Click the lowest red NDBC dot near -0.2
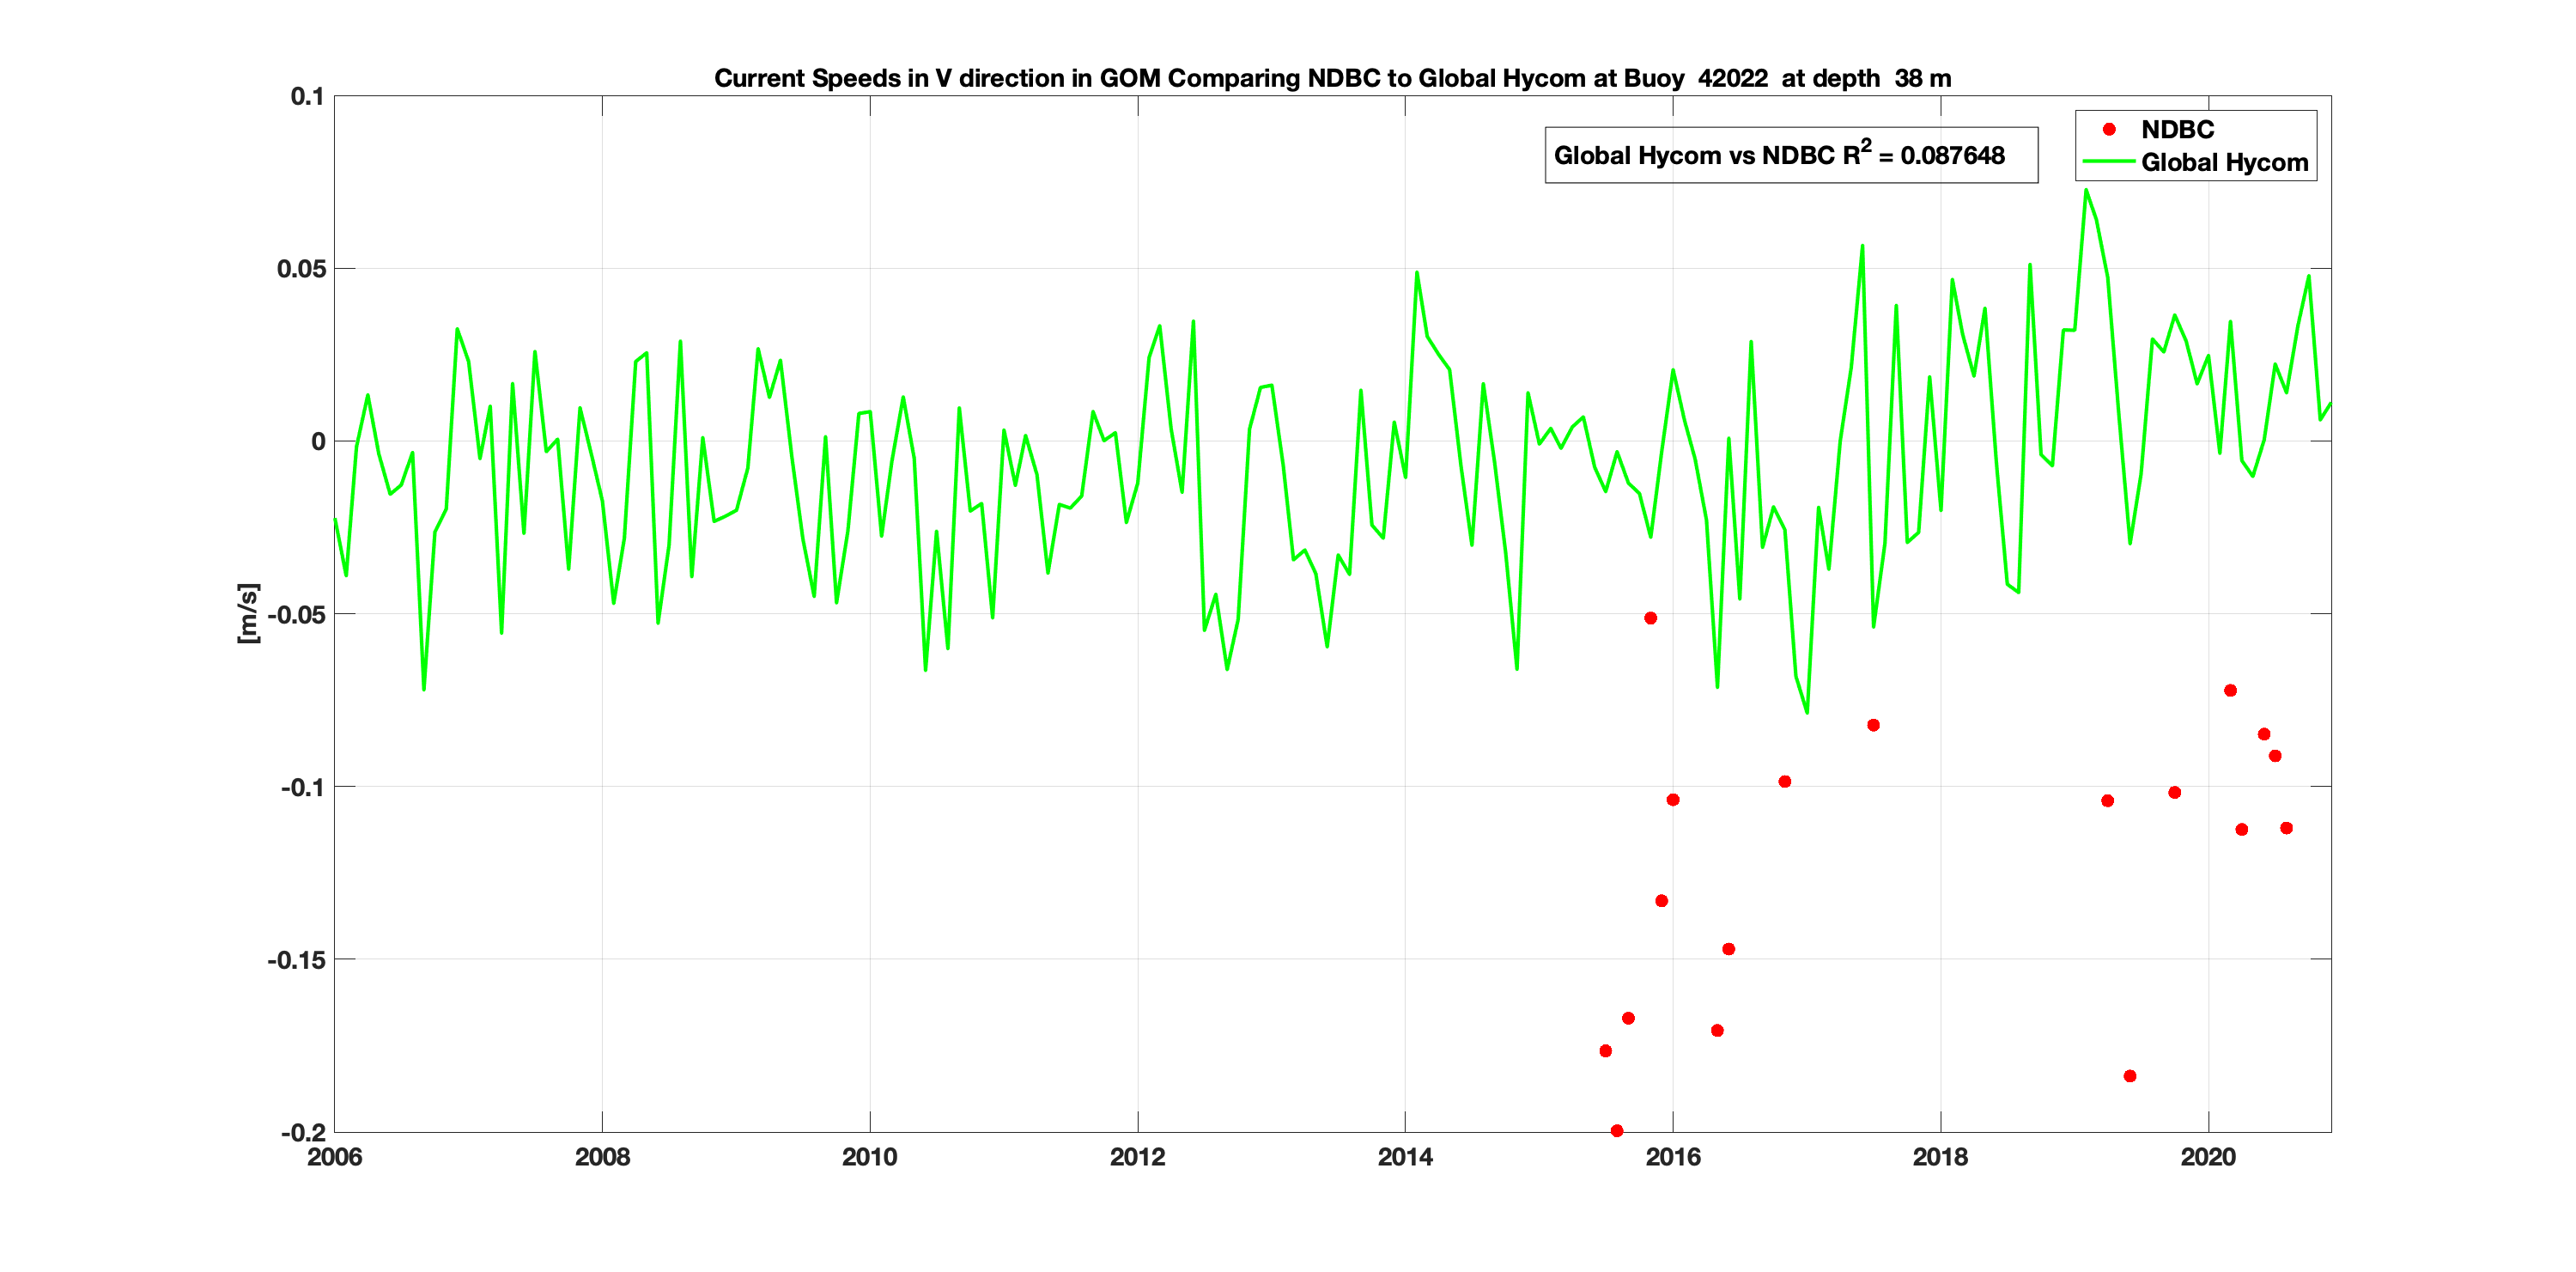 click(1617, 1131)
